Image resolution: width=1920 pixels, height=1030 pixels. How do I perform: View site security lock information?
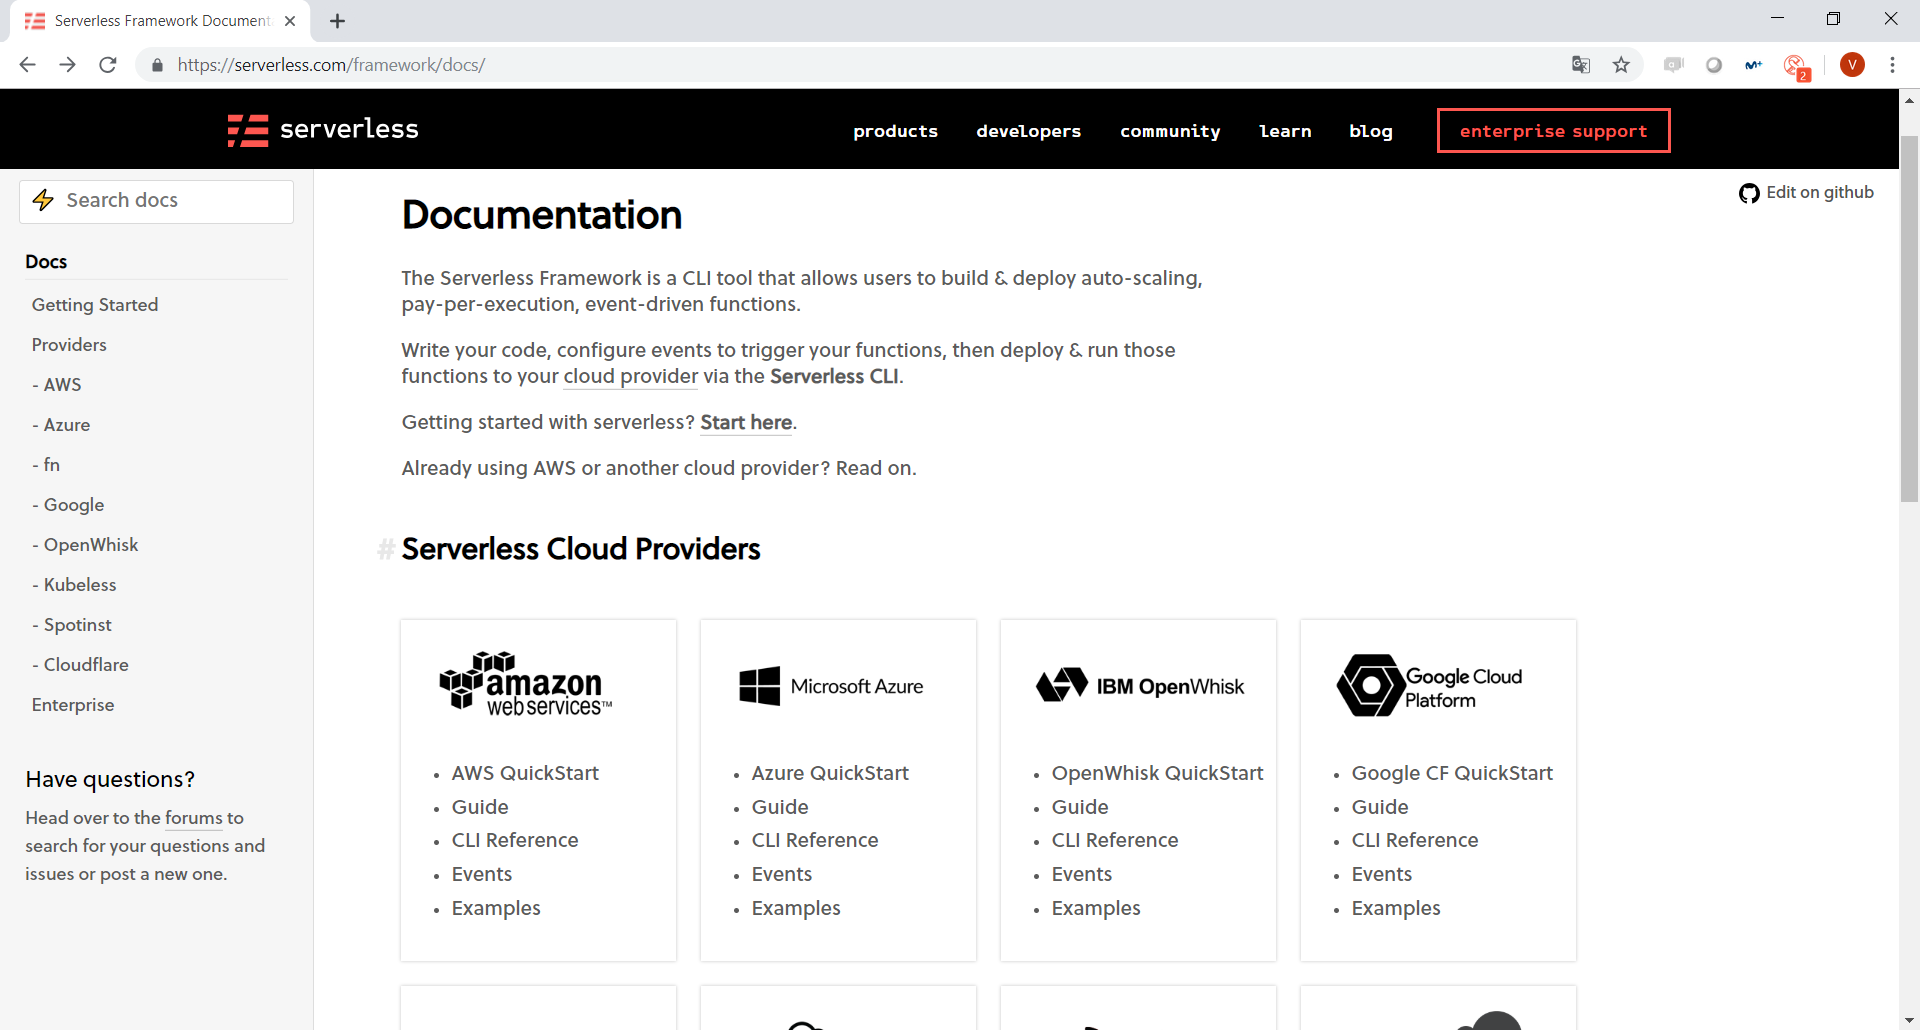pos(157,65)
